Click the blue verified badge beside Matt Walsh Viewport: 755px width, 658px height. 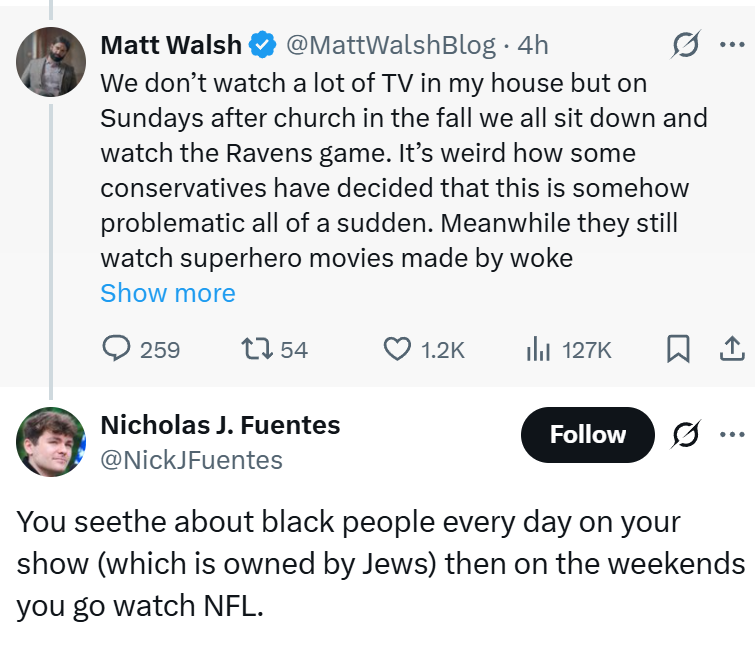(x=263, y=45)
